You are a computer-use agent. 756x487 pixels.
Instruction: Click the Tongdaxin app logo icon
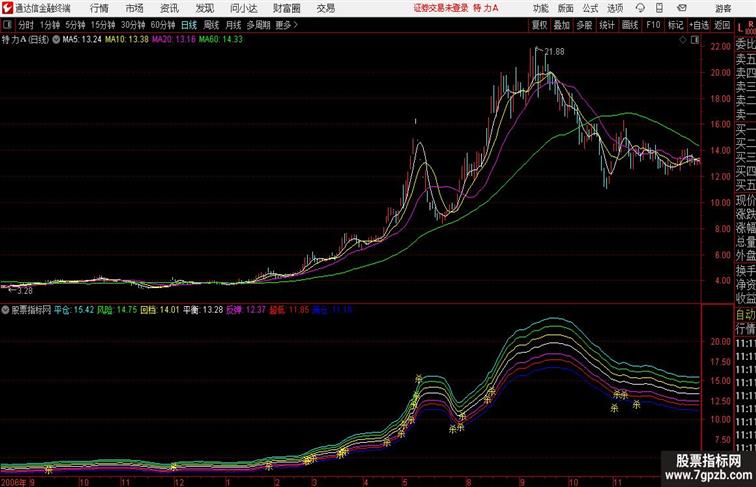(7, 8)
